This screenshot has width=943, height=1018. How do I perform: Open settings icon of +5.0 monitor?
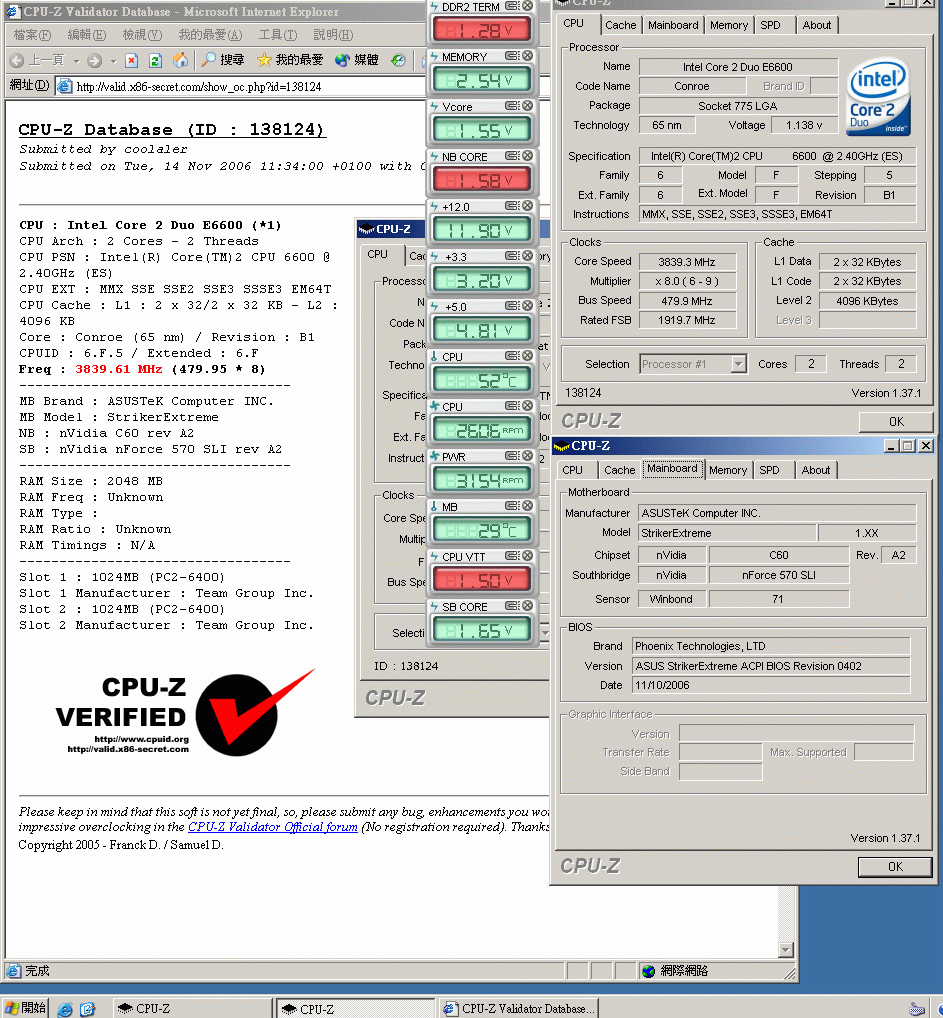[512, 306]
